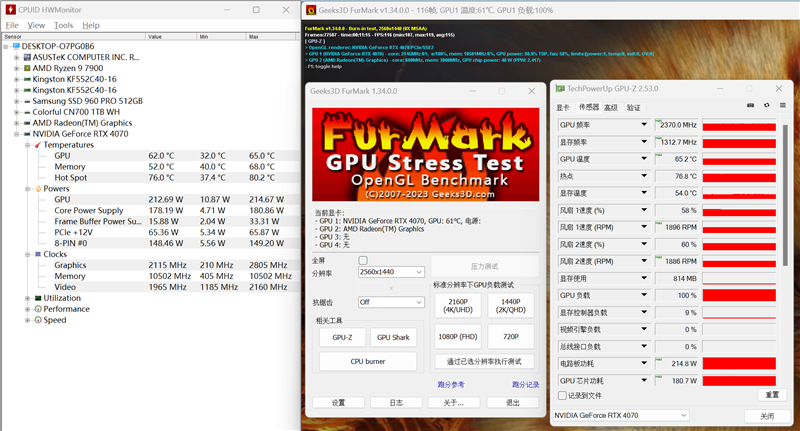800x431 pixels.
Task: Click the AMD Ryzen 9 7900 CPU icon
Action: click(x=25, y=68)
